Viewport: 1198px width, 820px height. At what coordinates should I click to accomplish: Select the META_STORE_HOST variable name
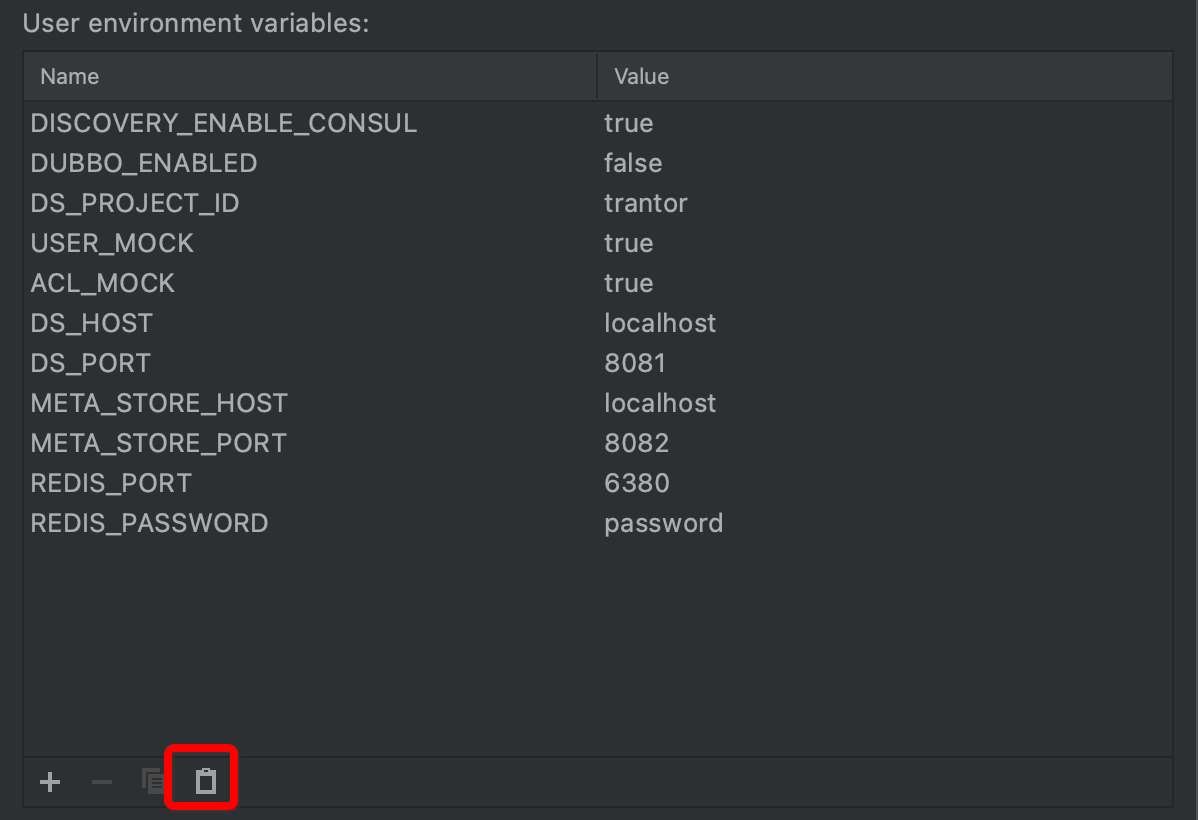click(159, 403)
